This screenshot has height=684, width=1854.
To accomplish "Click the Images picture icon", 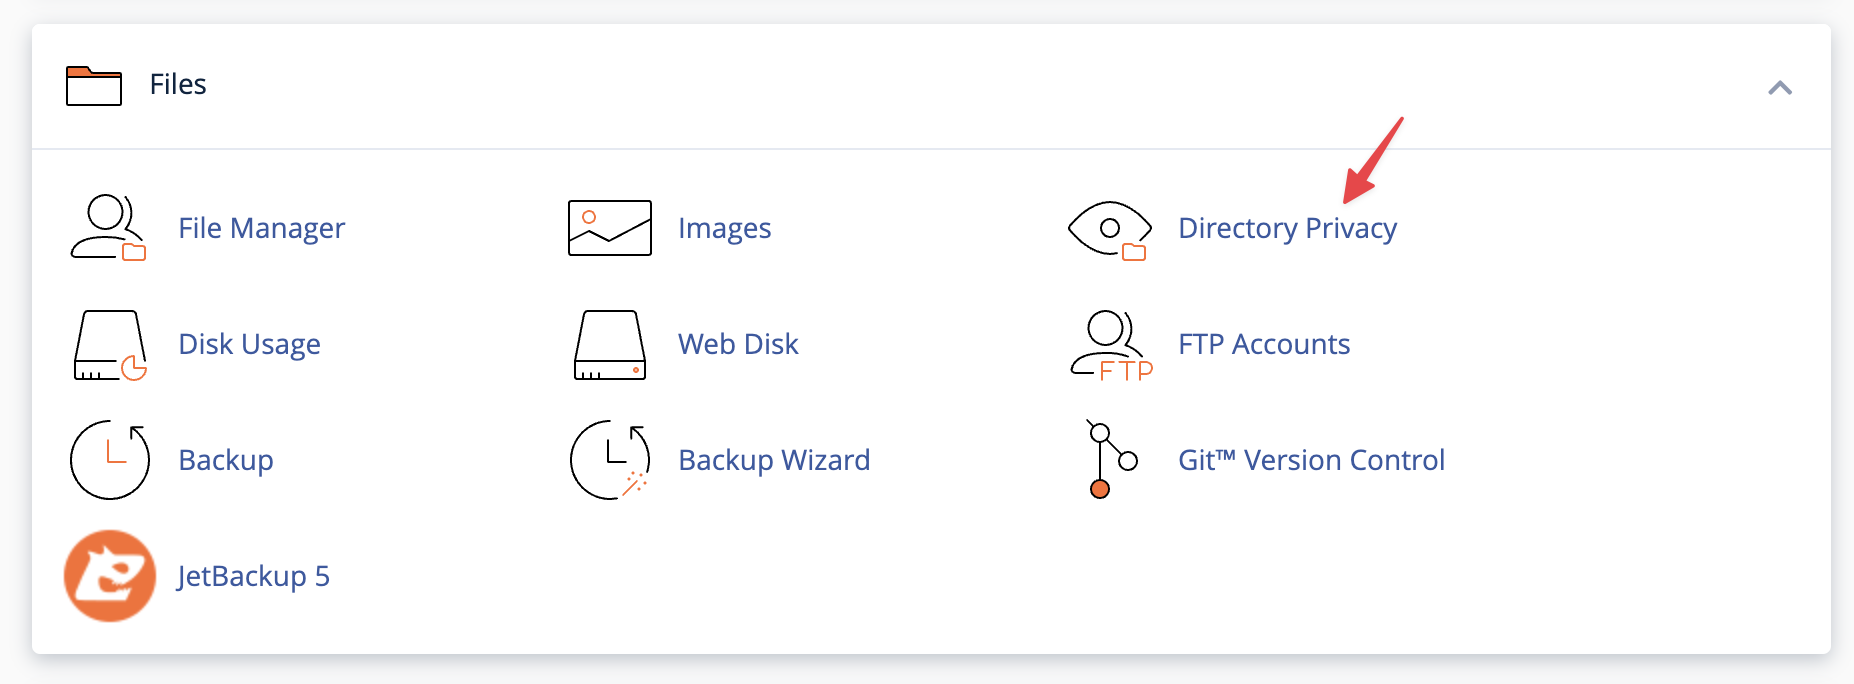I will [610, 228].
